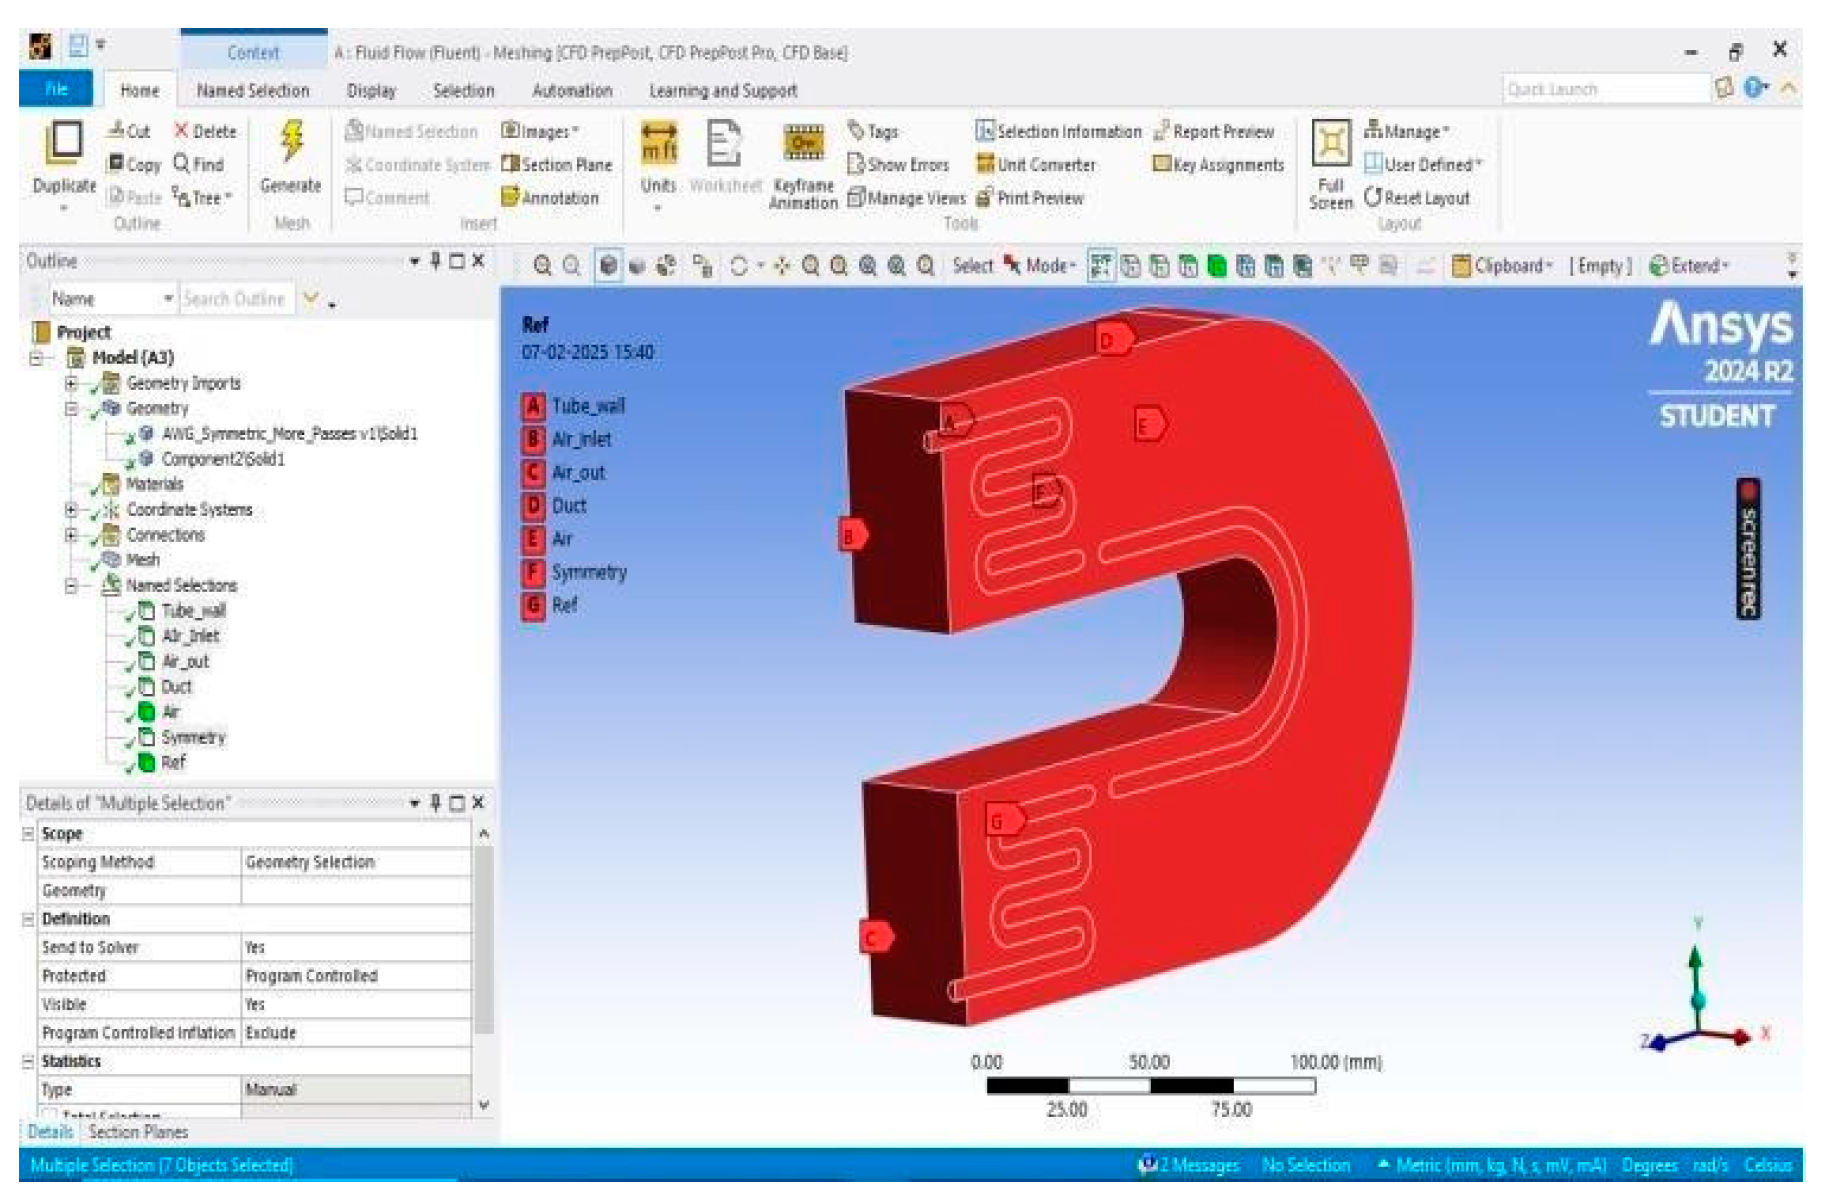The height and width of the screenshot is (1203, 1829).
Task: Collapse the Definition section in Details
Action: [28, 919]
